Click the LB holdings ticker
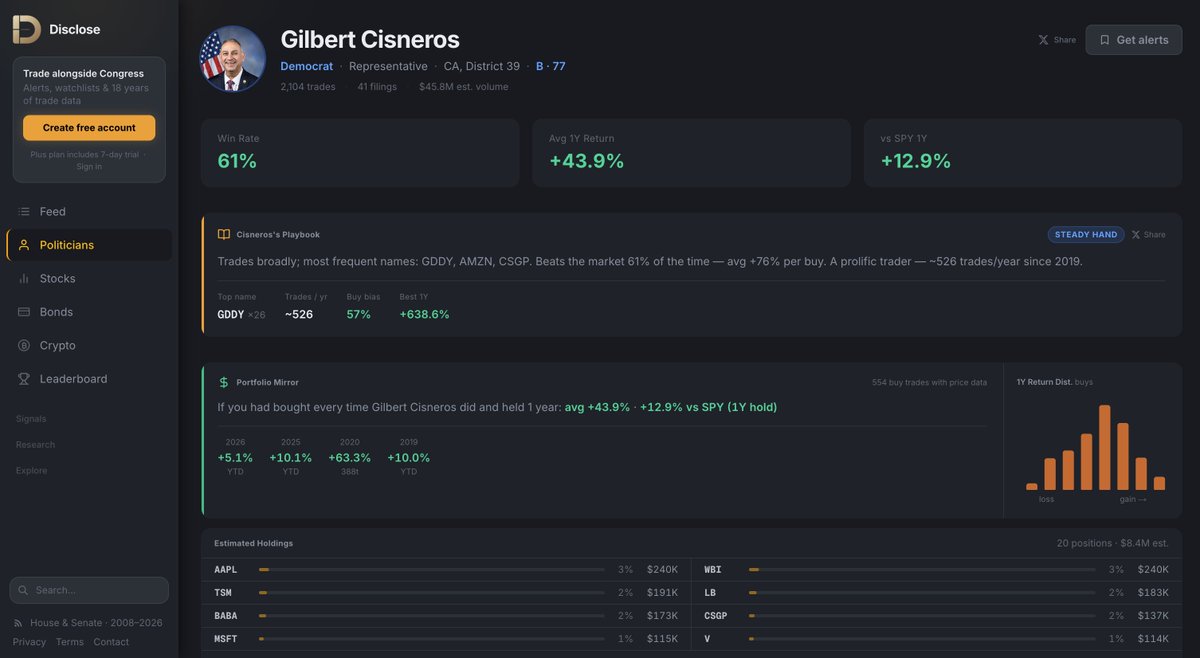Viewport: 1200px width, 658px height. pyautogui.click(x=710, y=593)
